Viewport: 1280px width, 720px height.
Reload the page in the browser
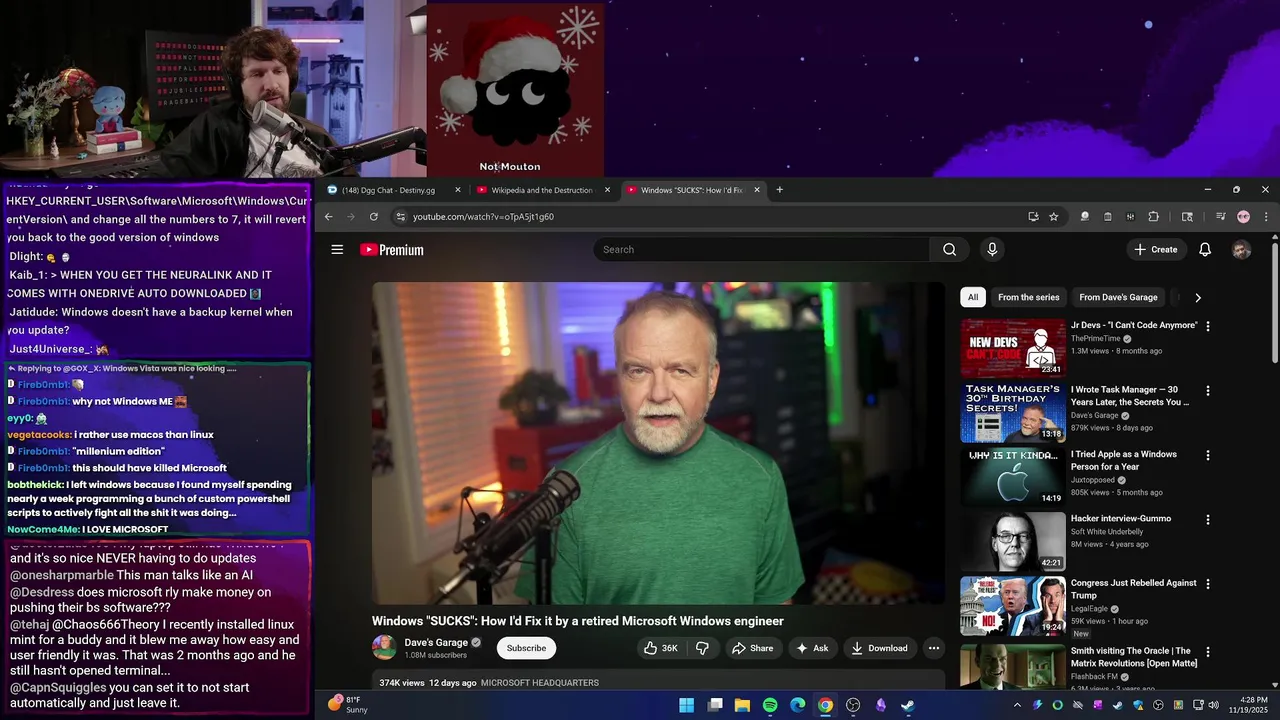(374, 217)
